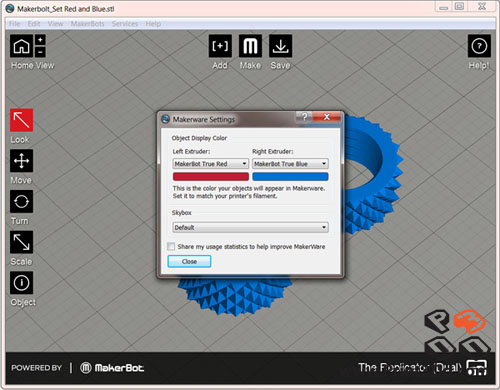Screen dimensions: 500x390
Task: Open the Right Extruder color dropdown
Action: pos(290,164)
